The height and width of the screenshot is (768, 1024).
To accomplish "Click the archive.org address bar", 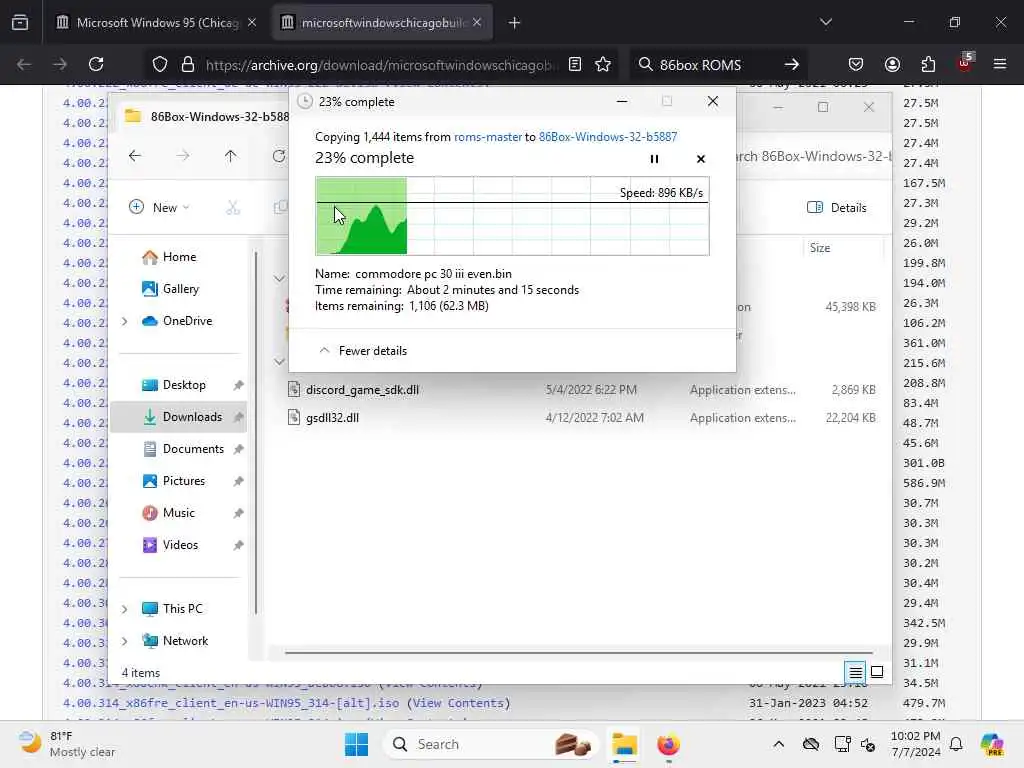I will (x=379, y=65).
